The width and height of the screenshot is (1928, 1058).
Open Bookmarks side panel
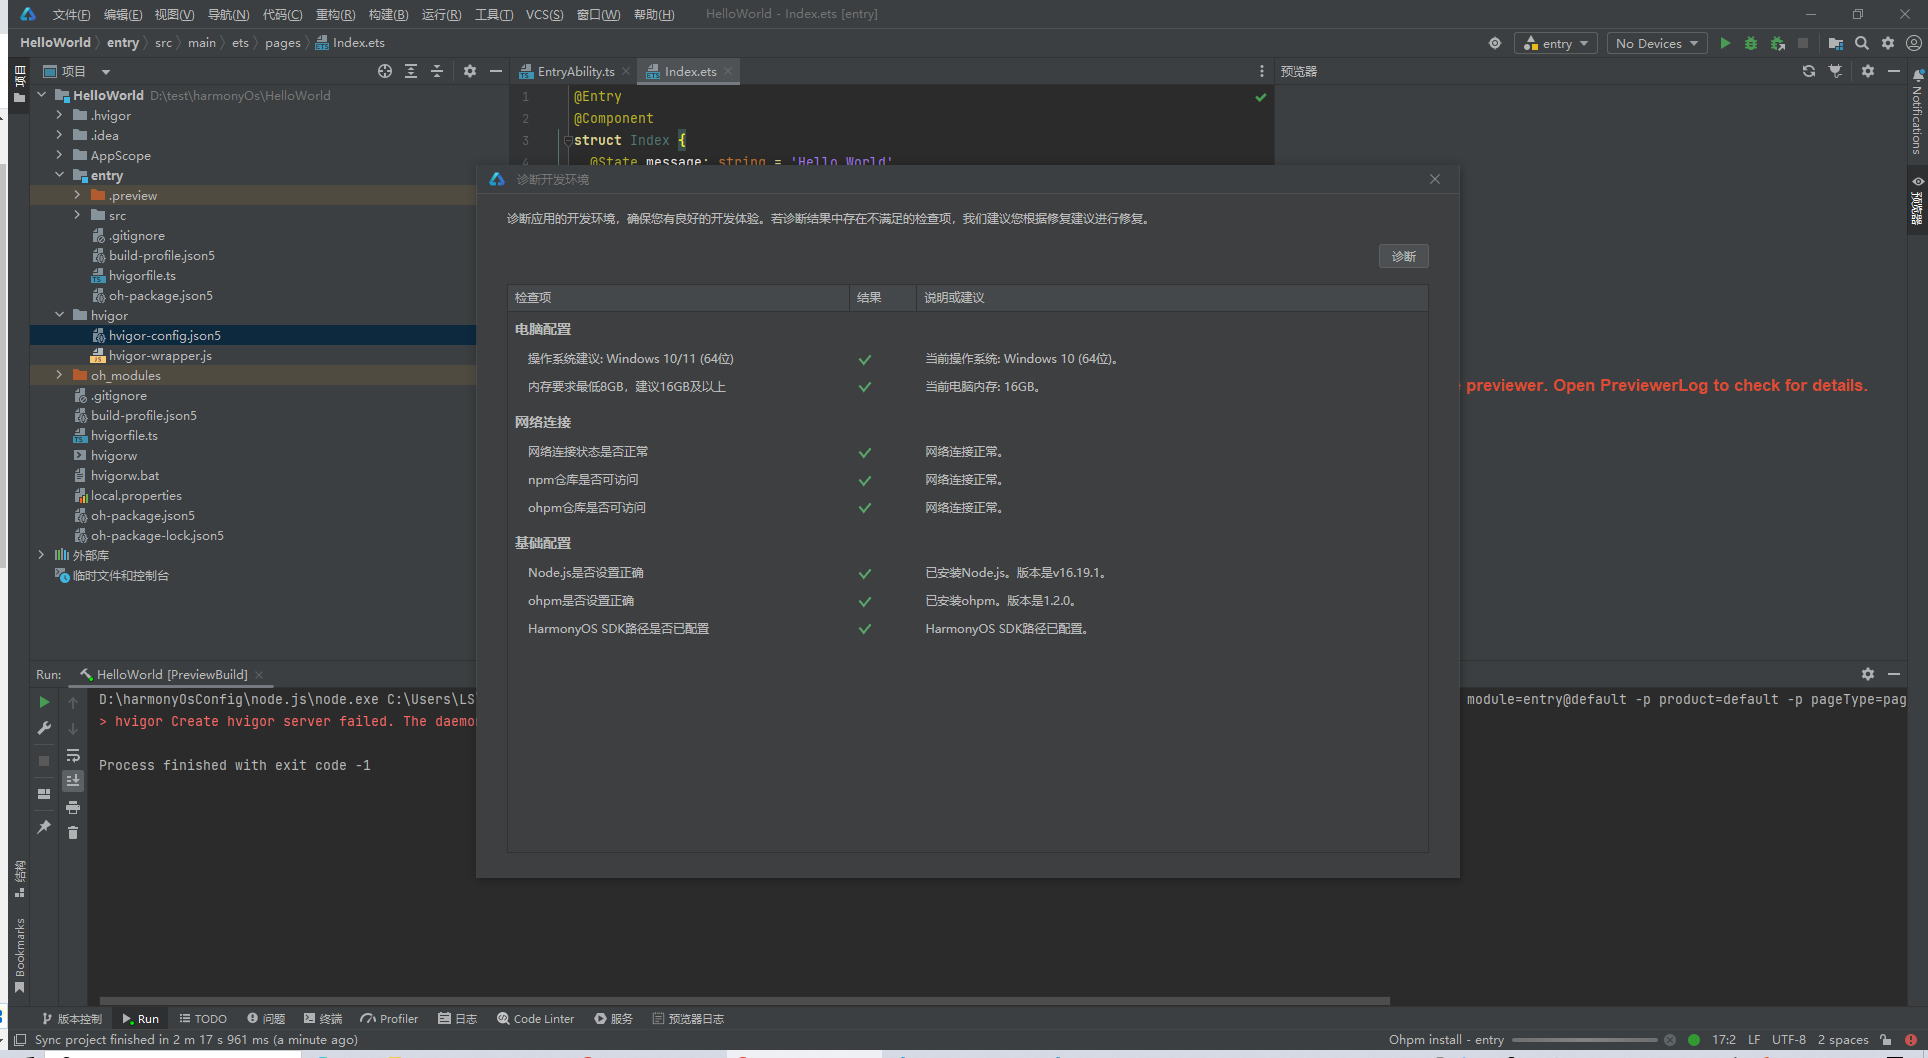click(19, 955)
